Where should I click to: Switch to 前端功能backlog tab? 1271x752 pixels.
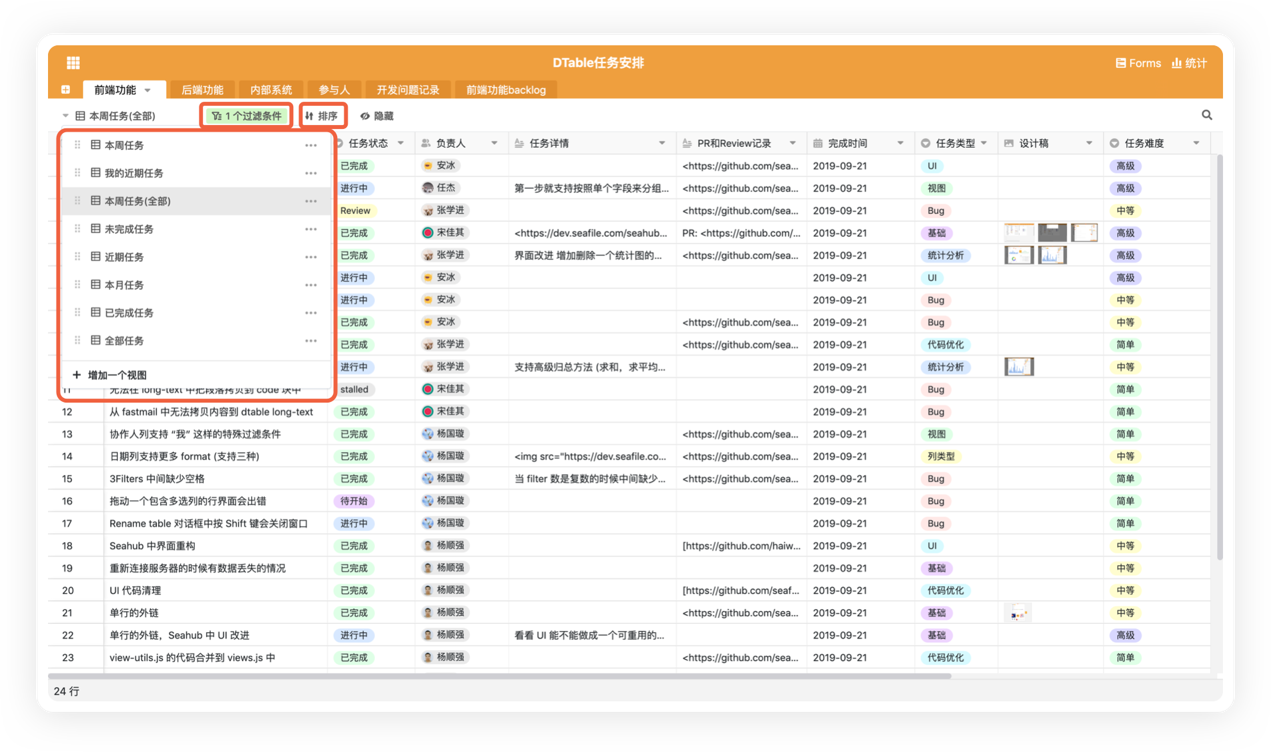coord(506,90)
